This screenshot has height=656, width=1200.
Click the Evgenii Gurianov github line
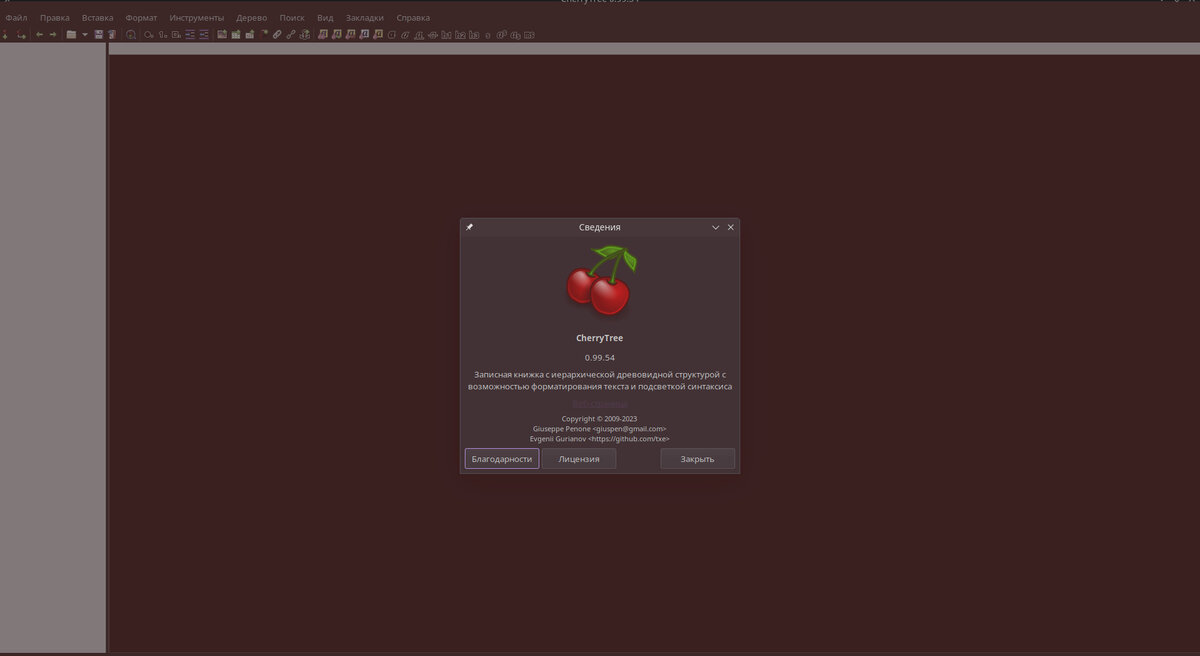600,439
